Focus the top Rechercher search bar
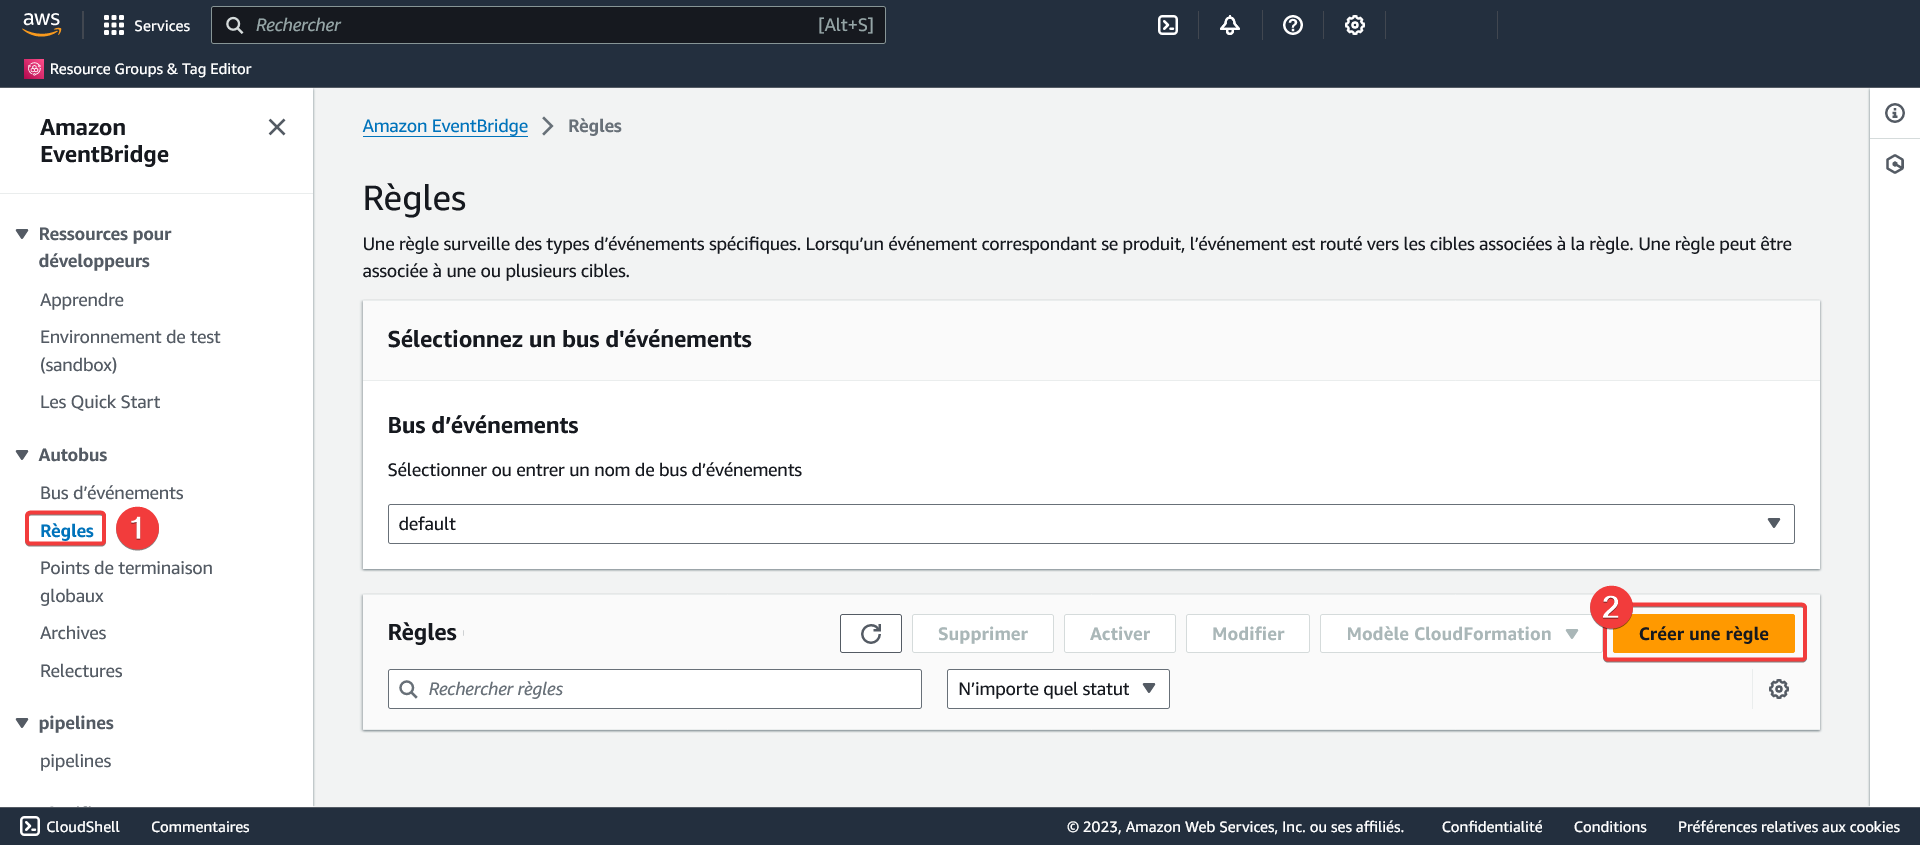The height and width of the screenshot is (845, 1920). click(548, 25)
